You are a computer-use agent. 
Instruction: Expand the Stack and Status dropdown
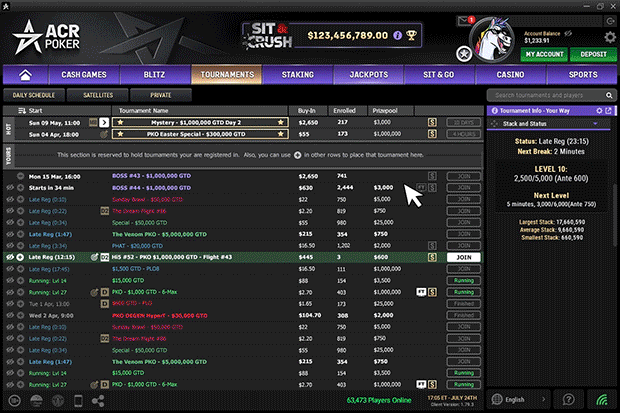pyautogui.click(x=595, y=124)
